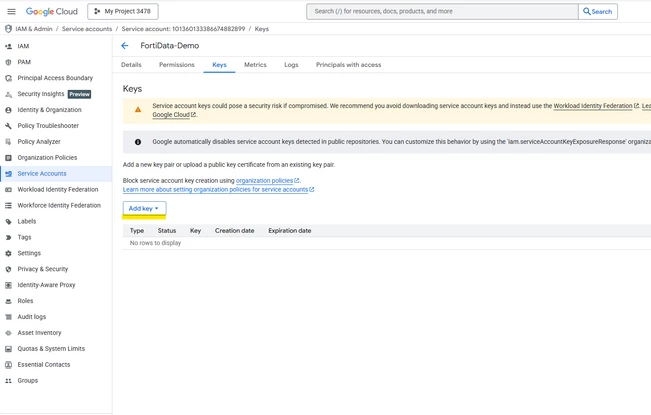Sort by the Creation date column header
Image resolution: width=651 pixels, height=415 pixels.
235,231
